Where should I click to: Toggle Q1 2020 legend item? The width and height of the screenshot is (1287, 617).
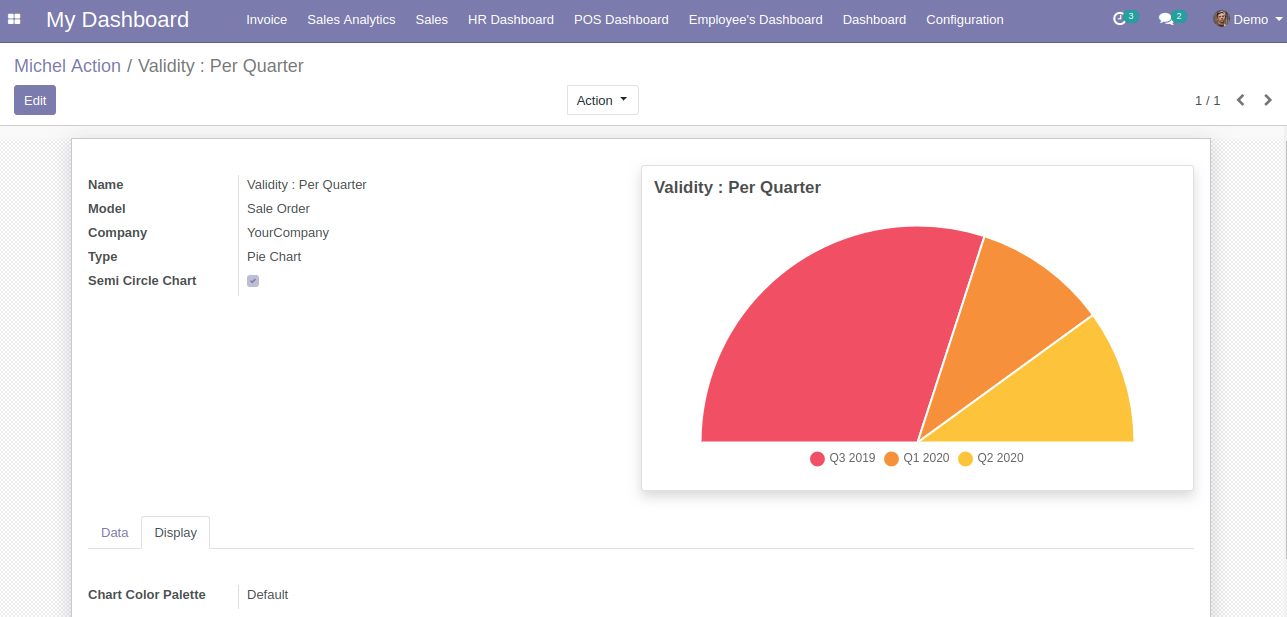(917, 458)
